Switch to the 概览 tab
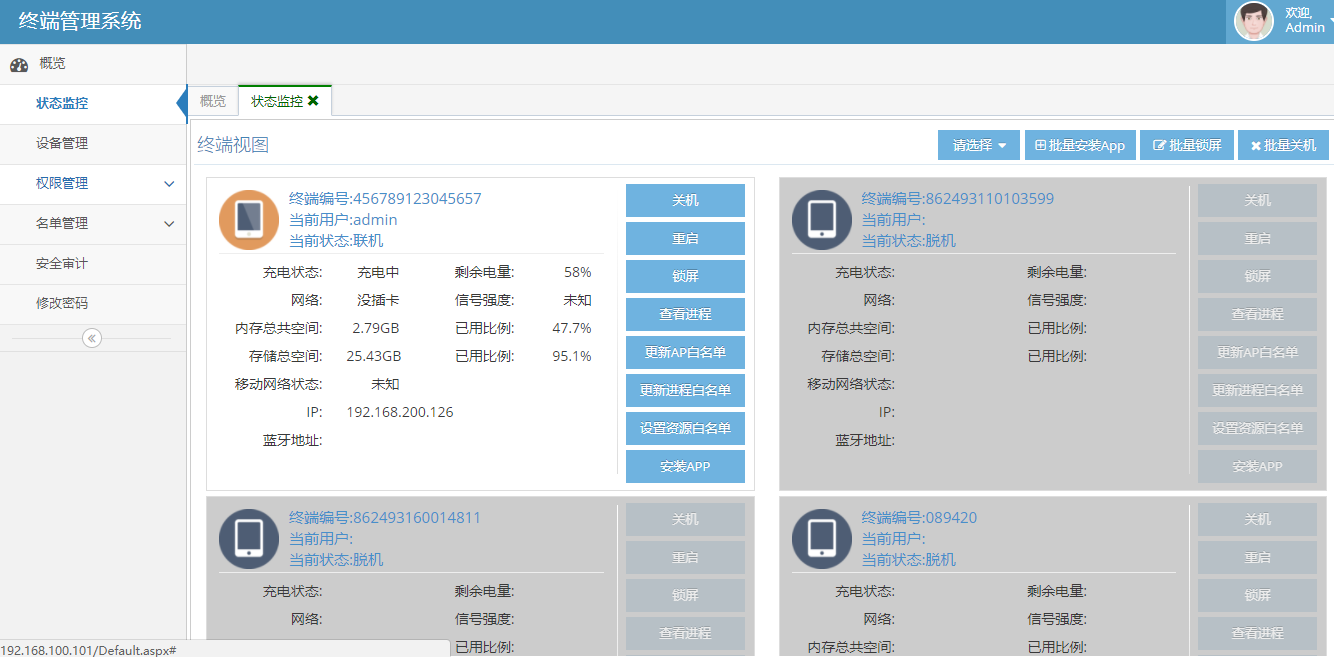This screenshot has width=1334, height=657. coord(213,101)
